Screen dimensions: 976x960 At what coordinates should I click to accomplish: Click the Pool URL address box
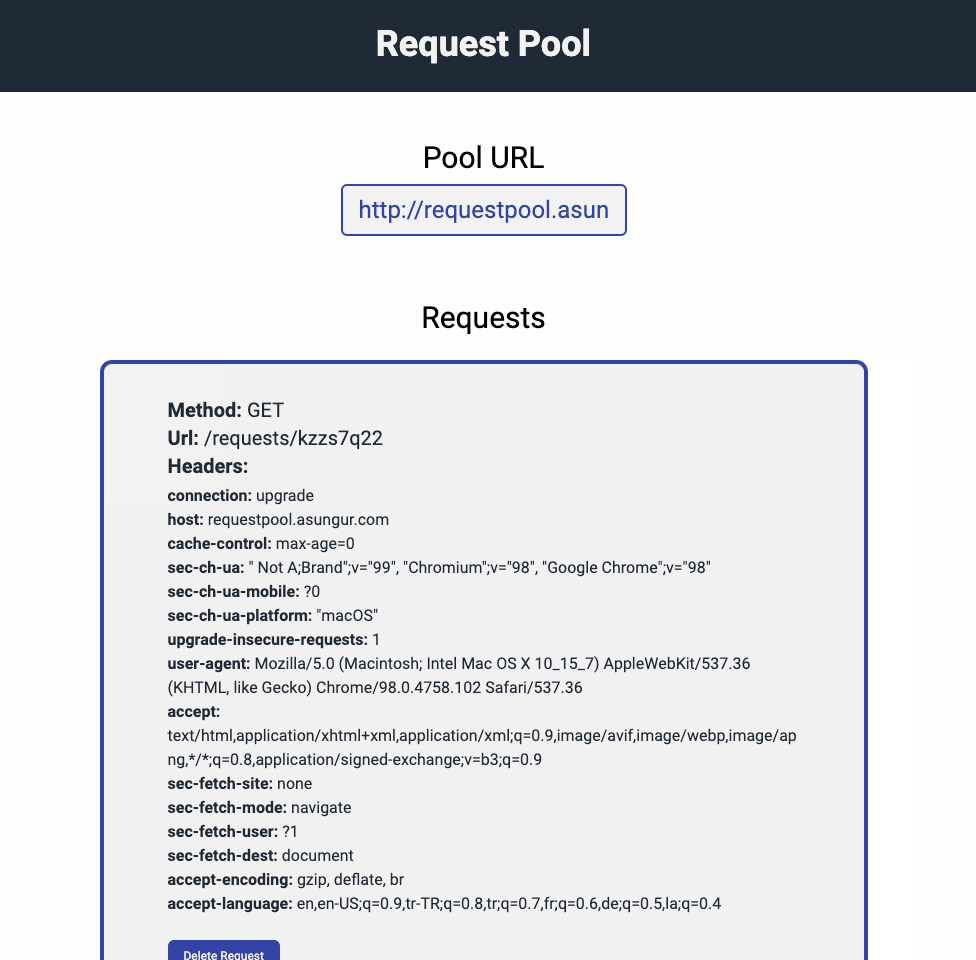click(x=484, y=210)
